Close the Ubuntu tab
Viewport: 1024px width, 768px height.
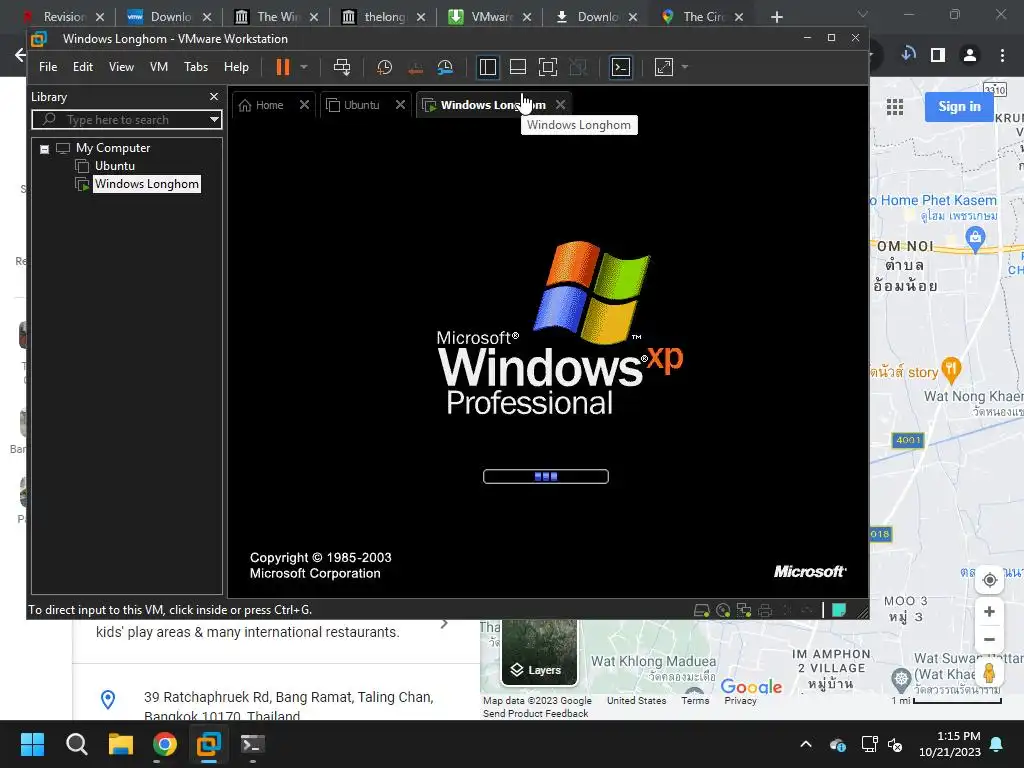point(400,104)
